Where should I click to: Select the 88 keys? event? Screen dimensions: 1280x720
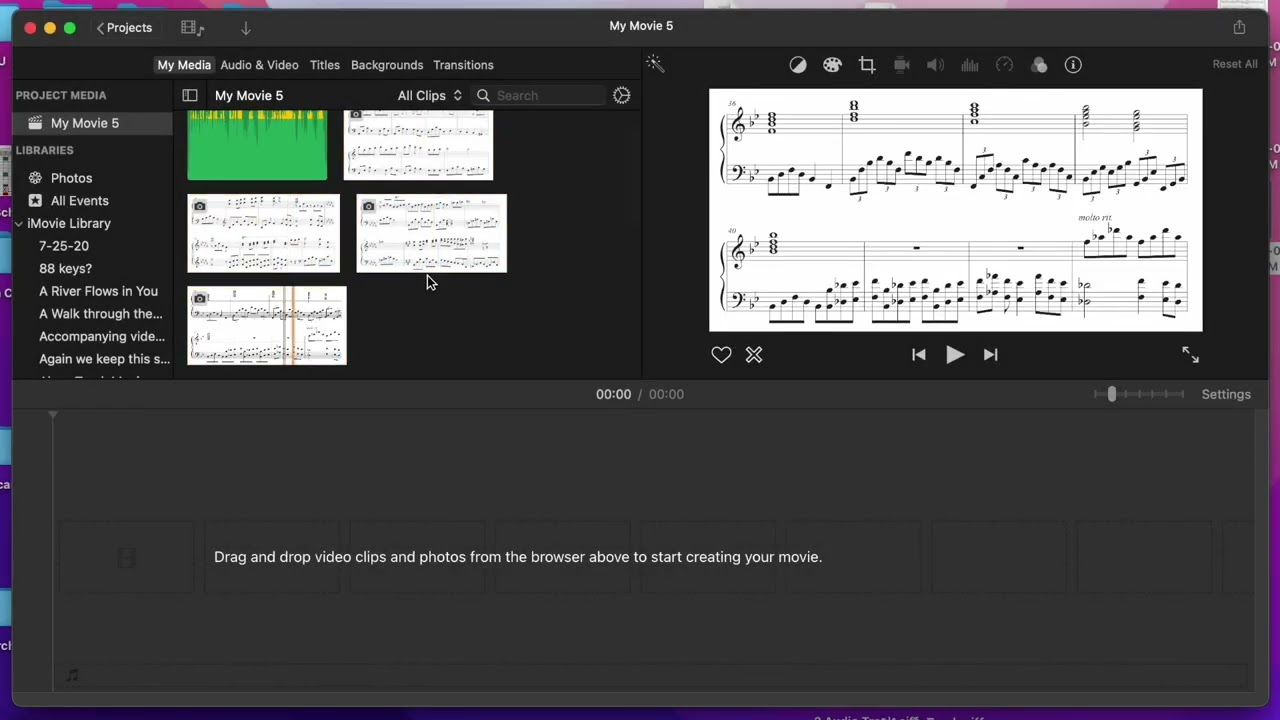click(65, 269)
